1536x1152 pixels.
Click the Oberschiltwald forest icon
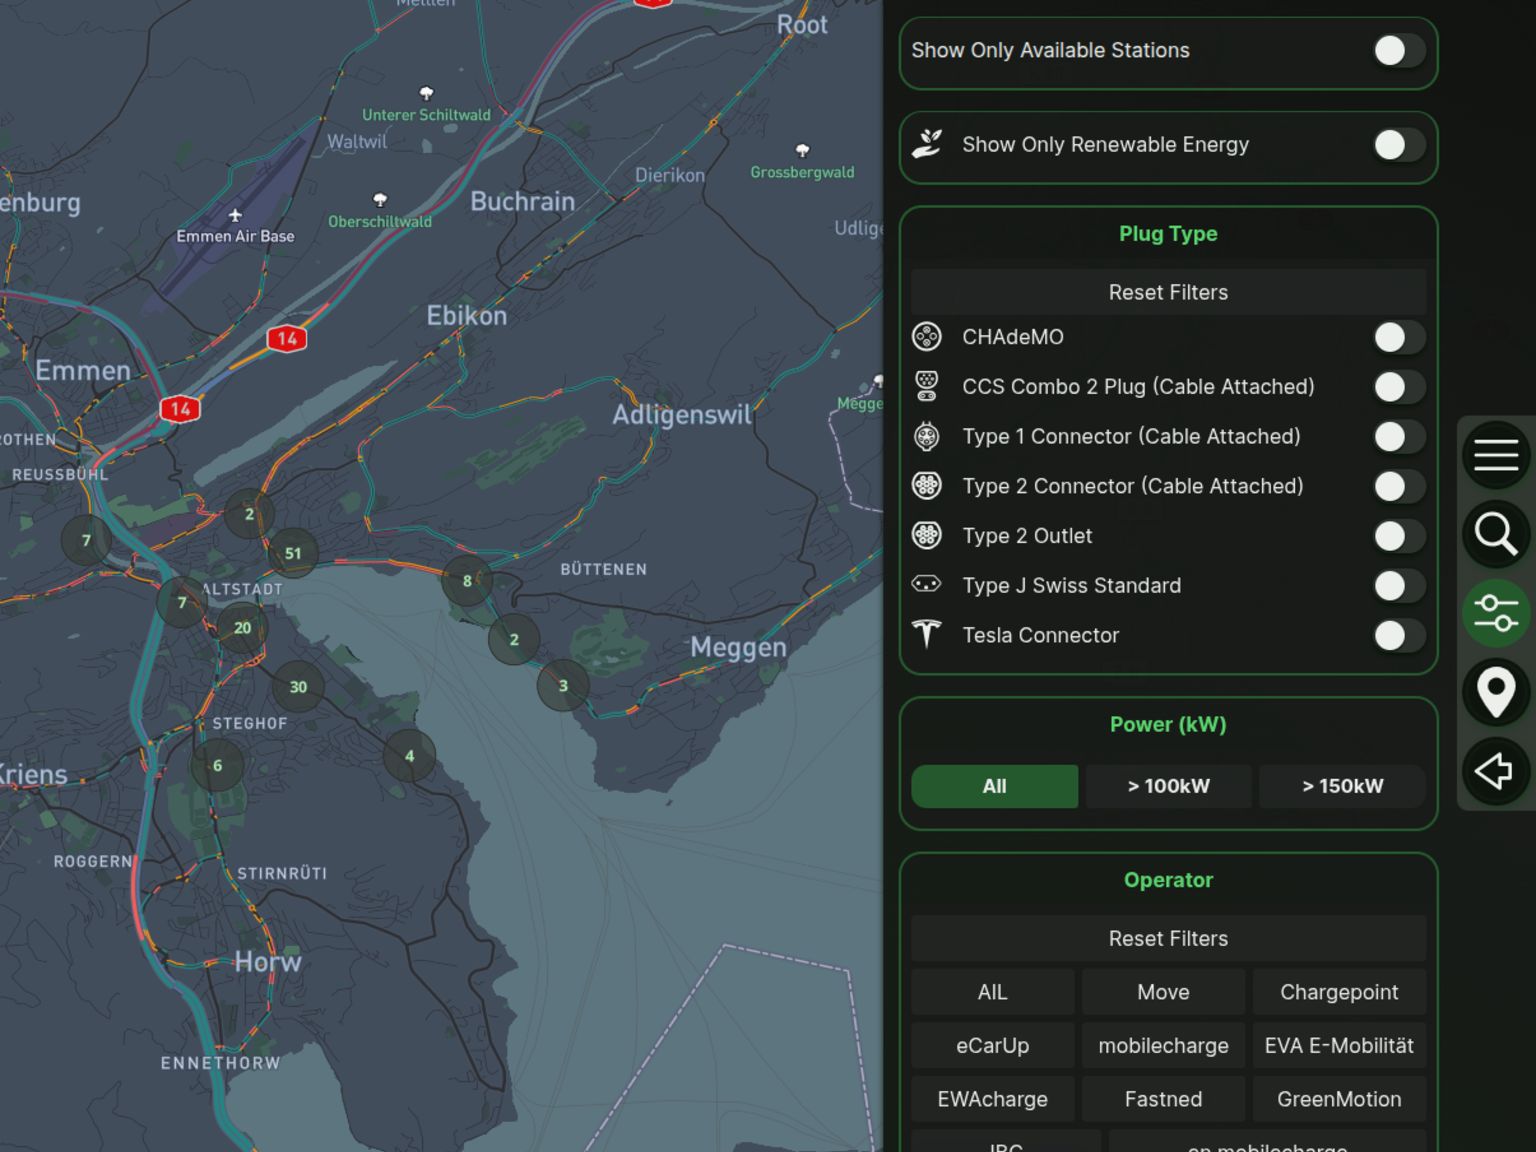click(x=380, y=200)
